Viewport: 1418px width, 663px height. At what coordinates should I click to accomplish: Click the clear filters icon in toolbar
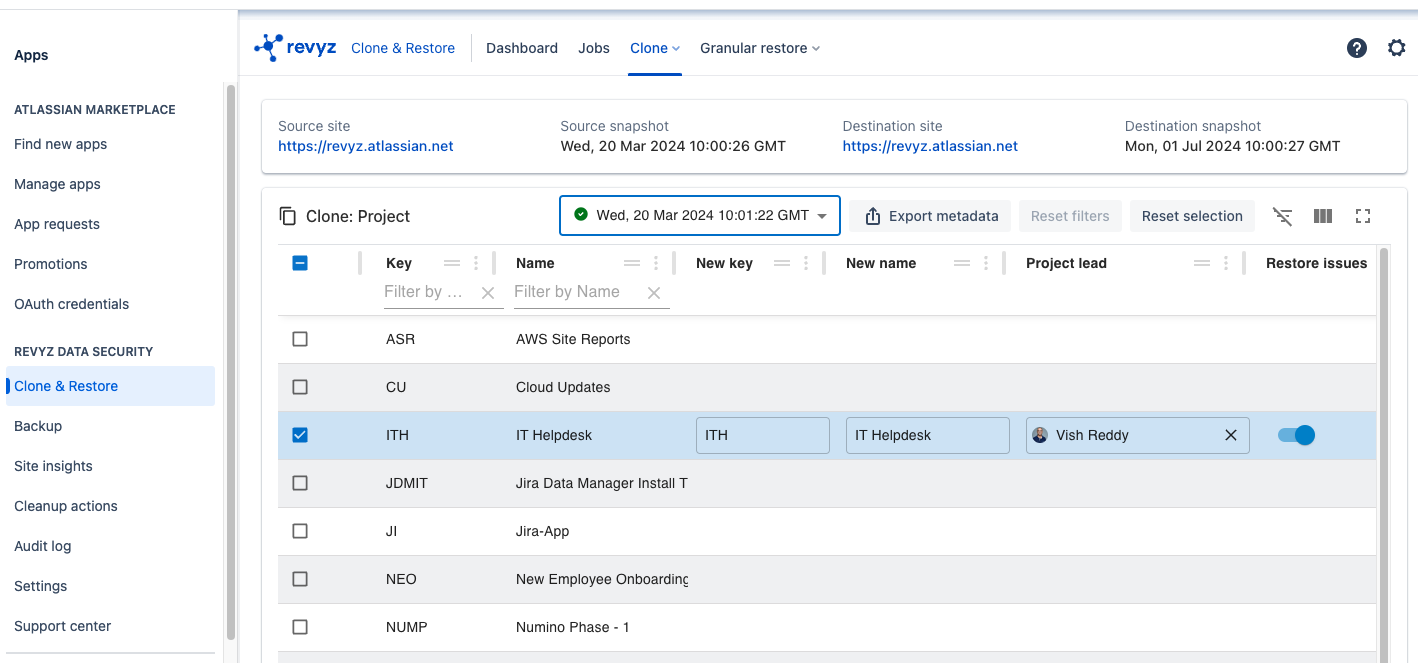(x=1282, y=216)
